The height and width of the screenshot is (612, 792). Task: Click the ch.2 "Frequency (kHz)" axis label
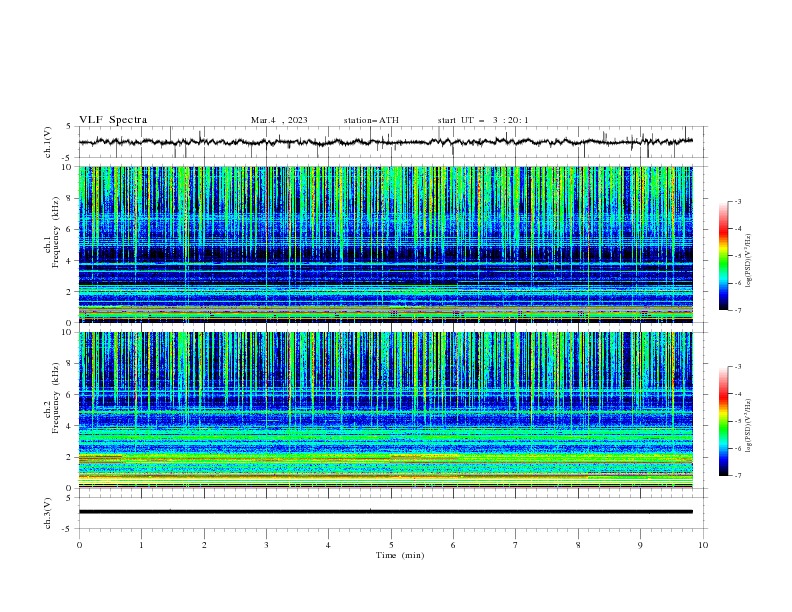pyautogui.click(x=56, y=397)
